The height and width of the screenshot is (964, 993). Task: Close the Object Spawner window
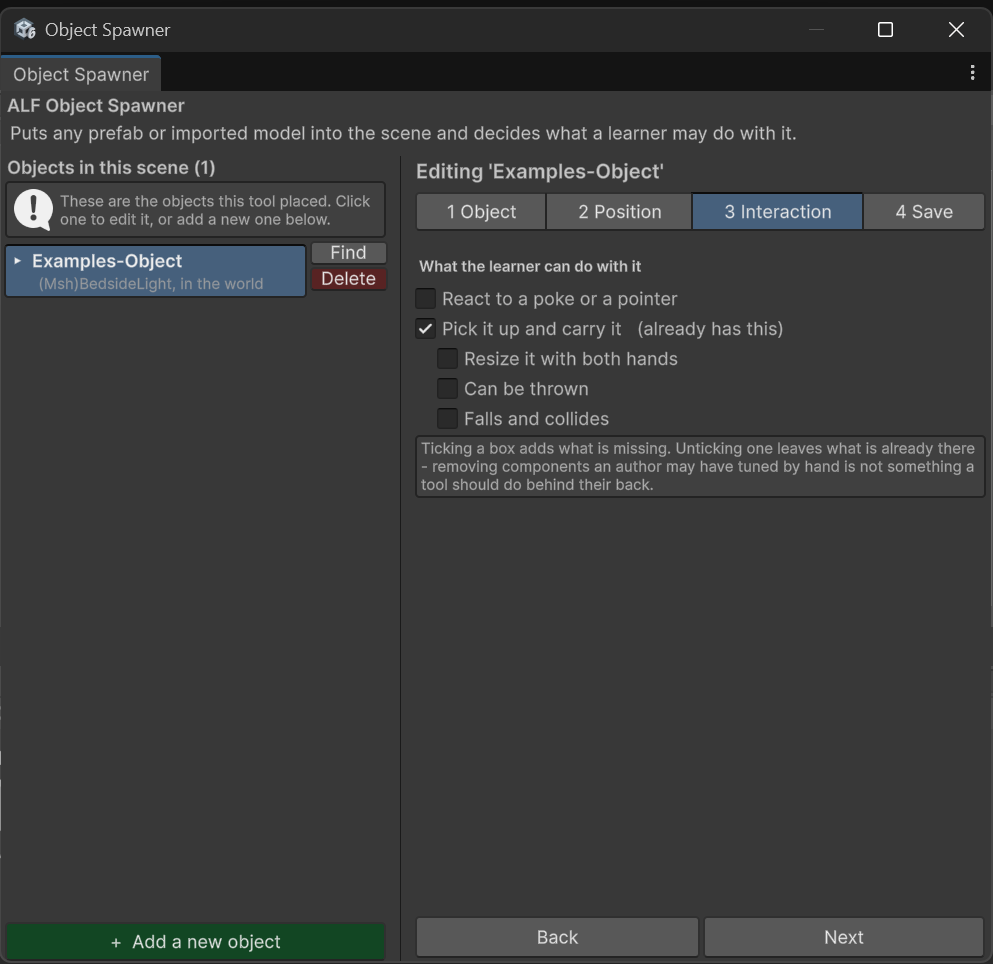956,30
